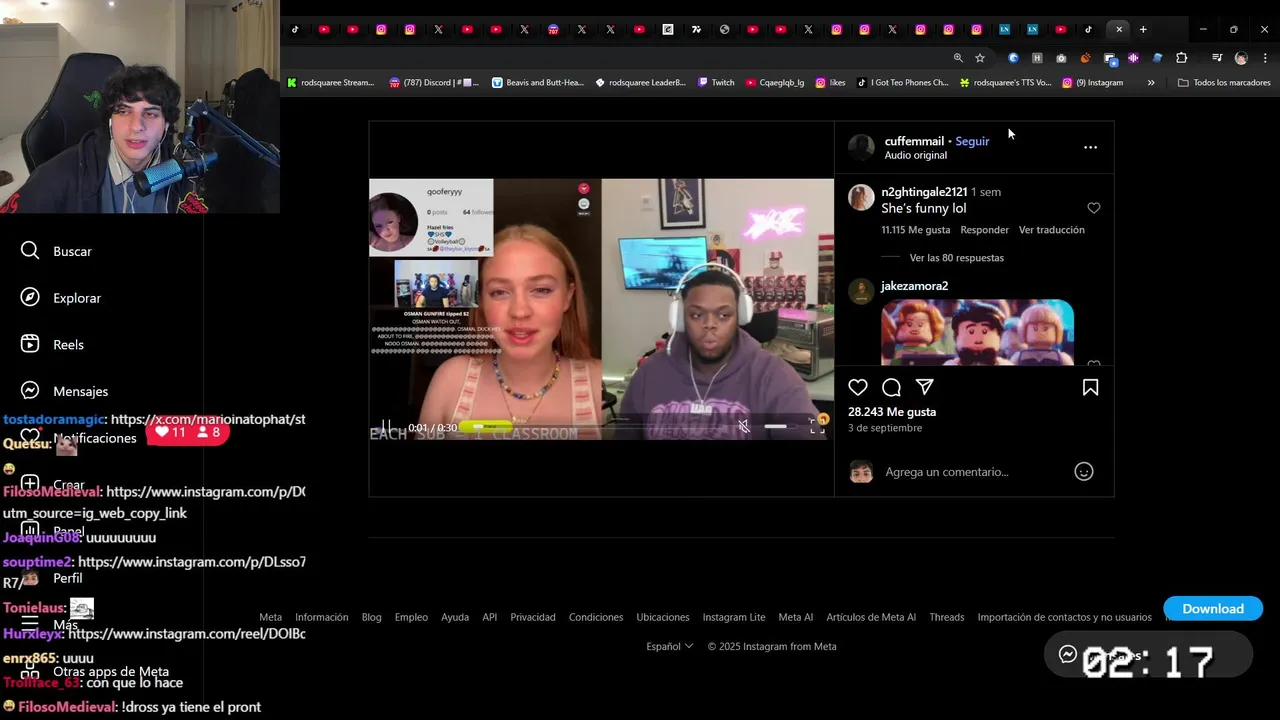
Task: Save the post with the bookmark icon
Action: (1090, 387)
